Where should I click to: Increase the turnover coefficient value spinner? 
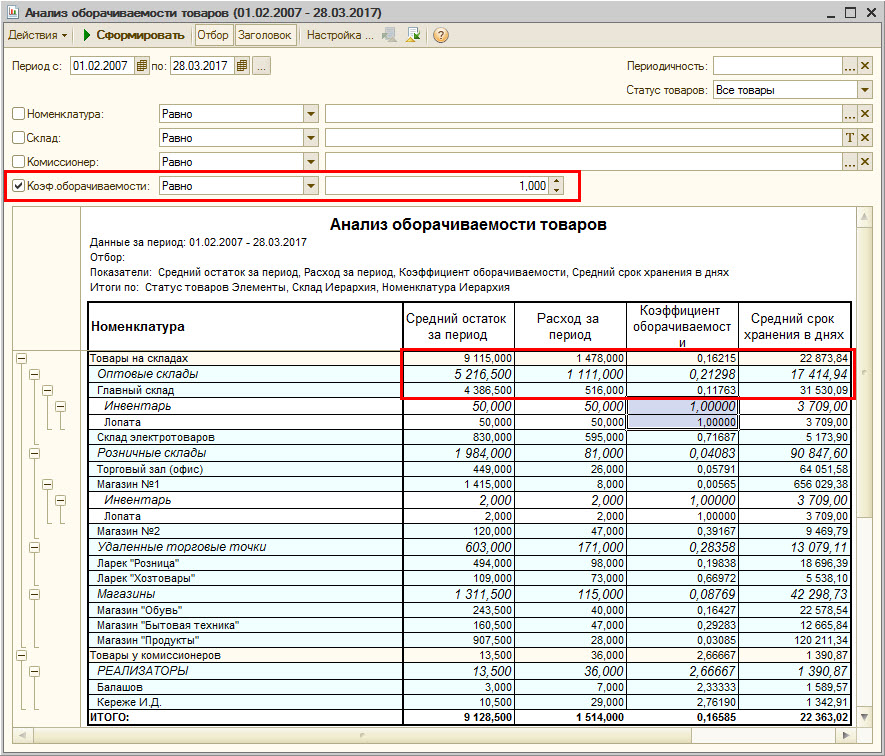[557, 182]
